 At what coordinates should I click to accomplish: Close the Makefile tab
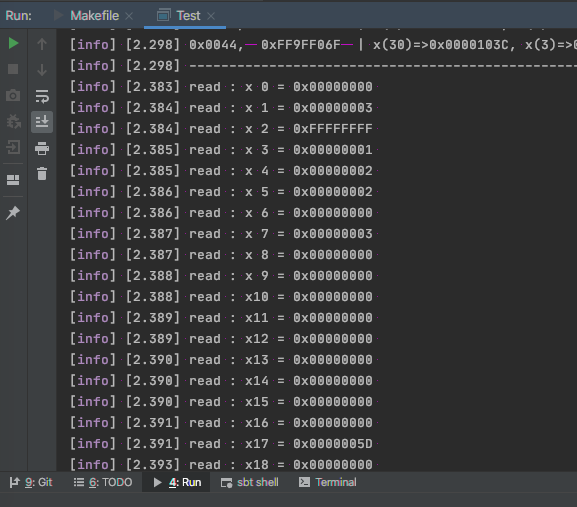coord(129,16)
